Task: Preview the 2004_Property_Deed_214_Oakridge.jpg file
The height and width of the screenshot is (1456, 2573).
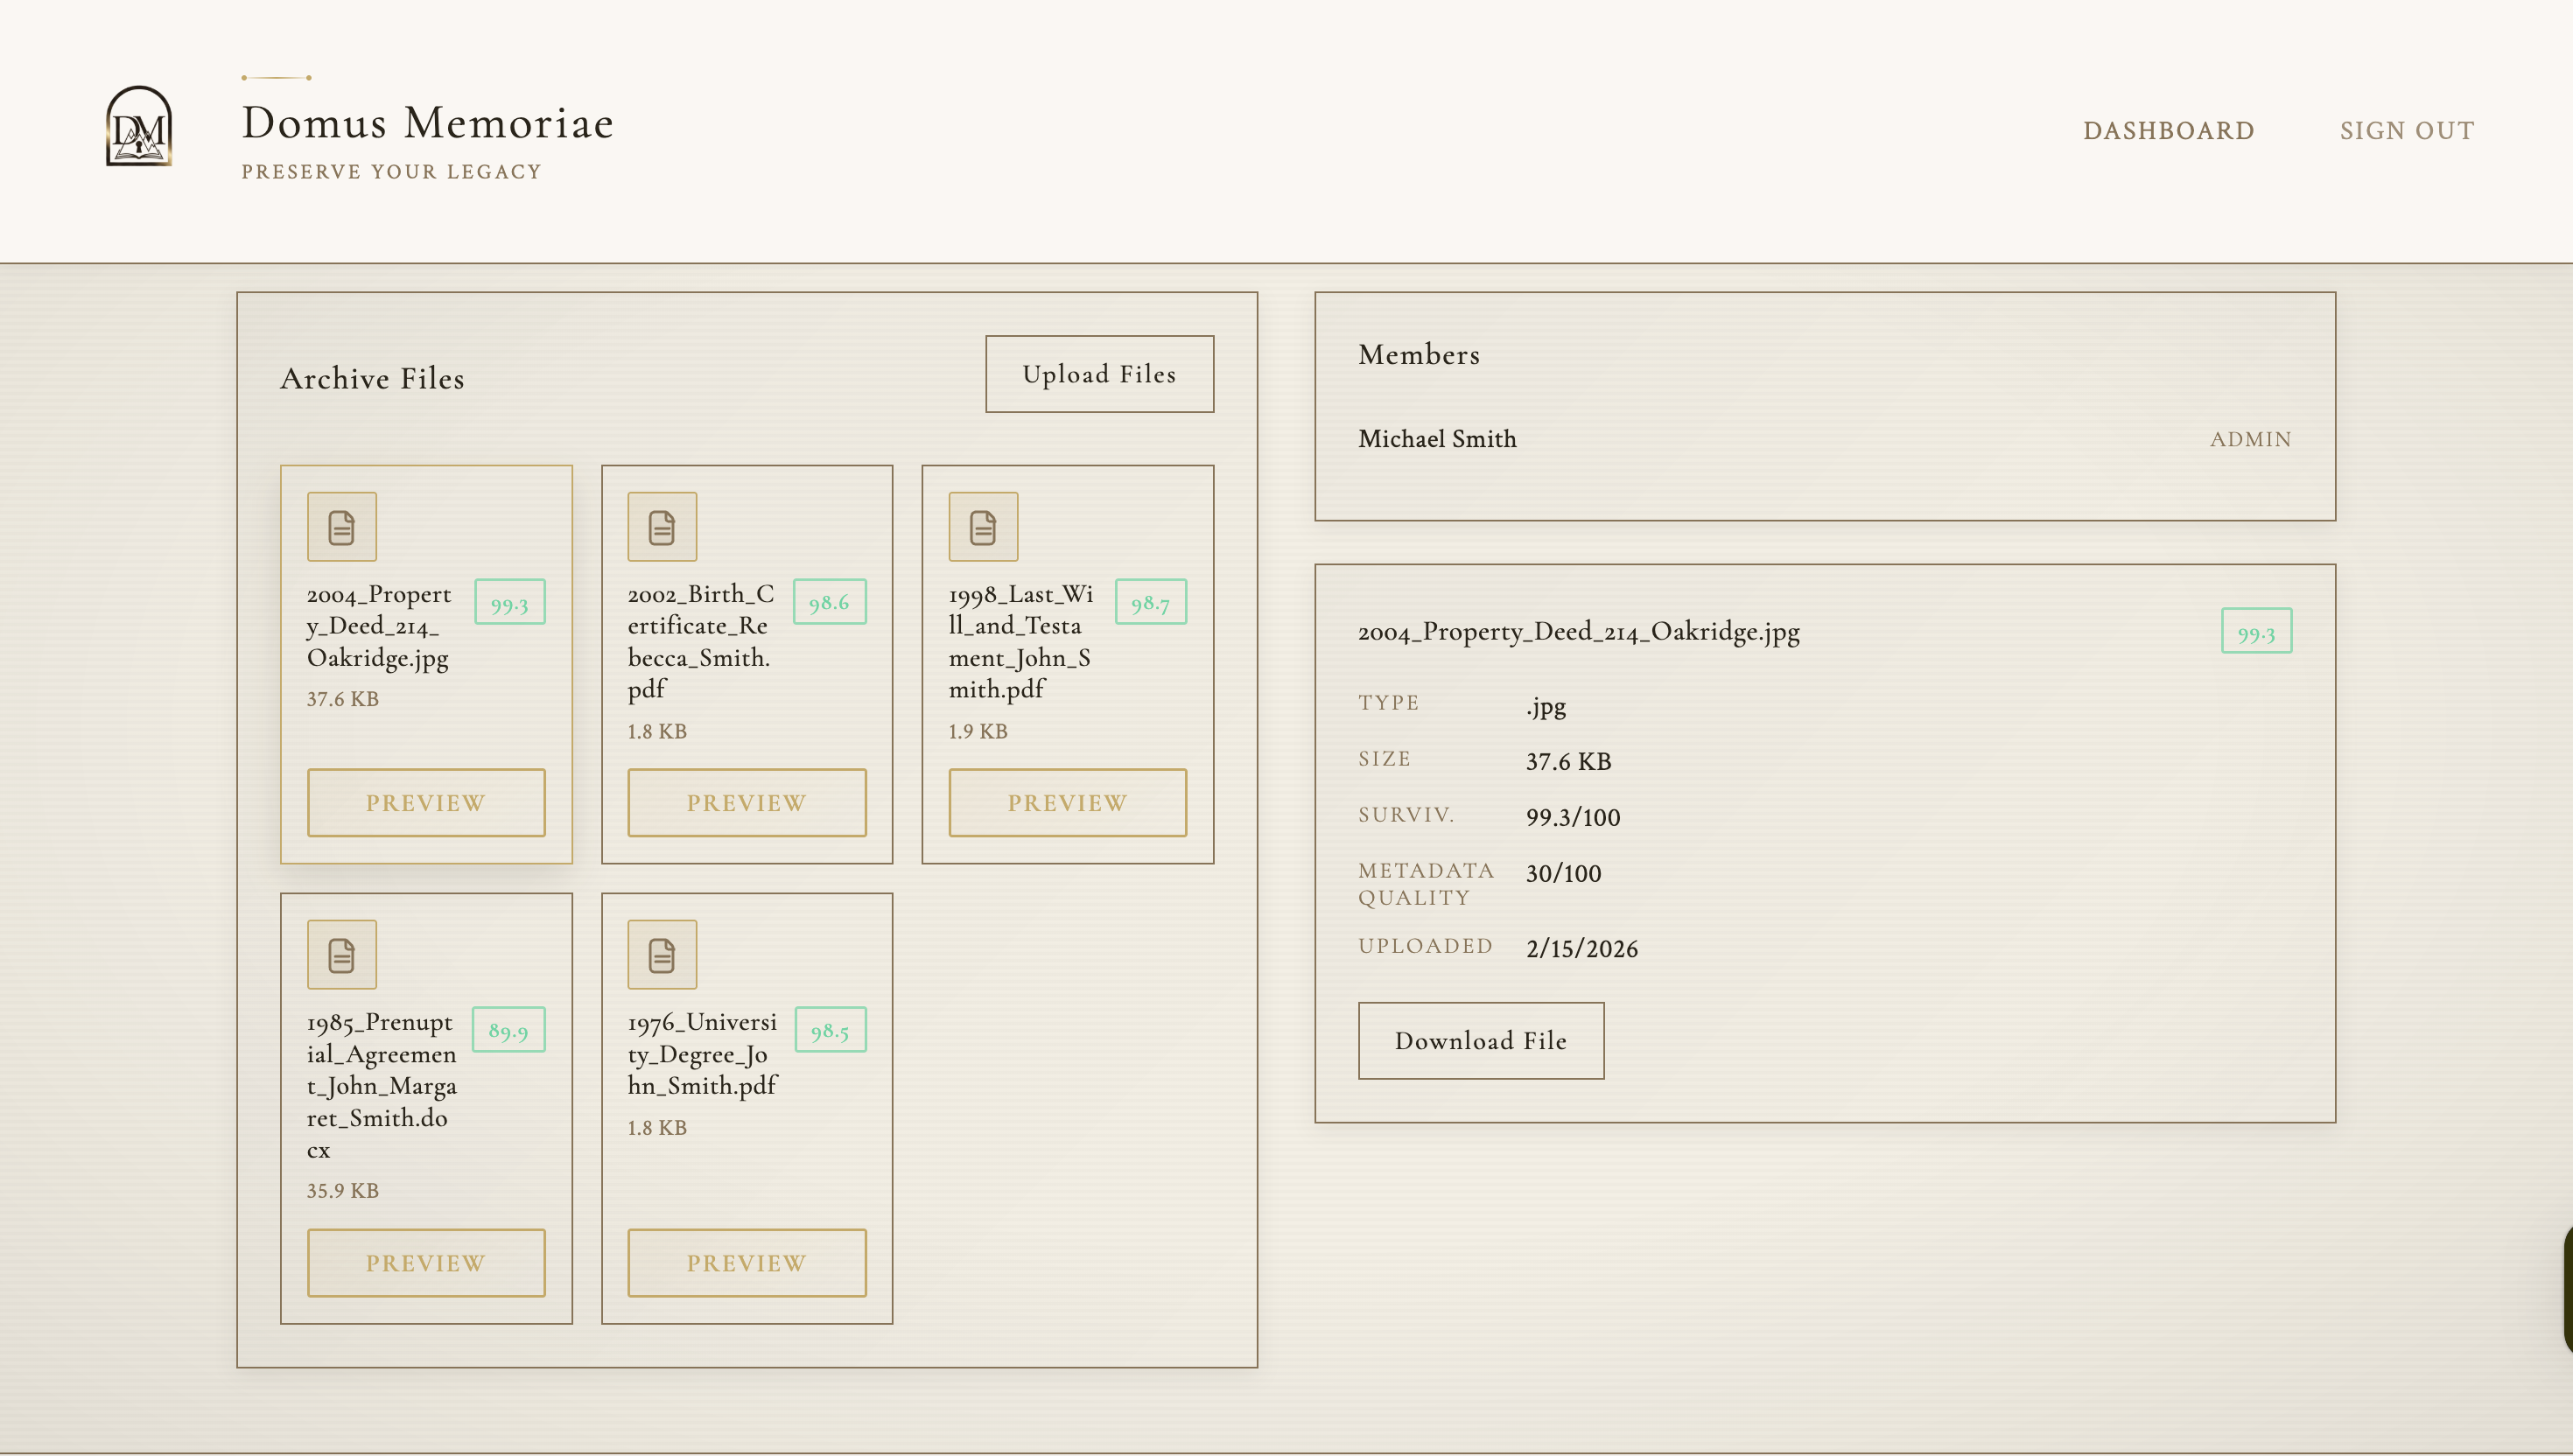Action: point(425,802)
